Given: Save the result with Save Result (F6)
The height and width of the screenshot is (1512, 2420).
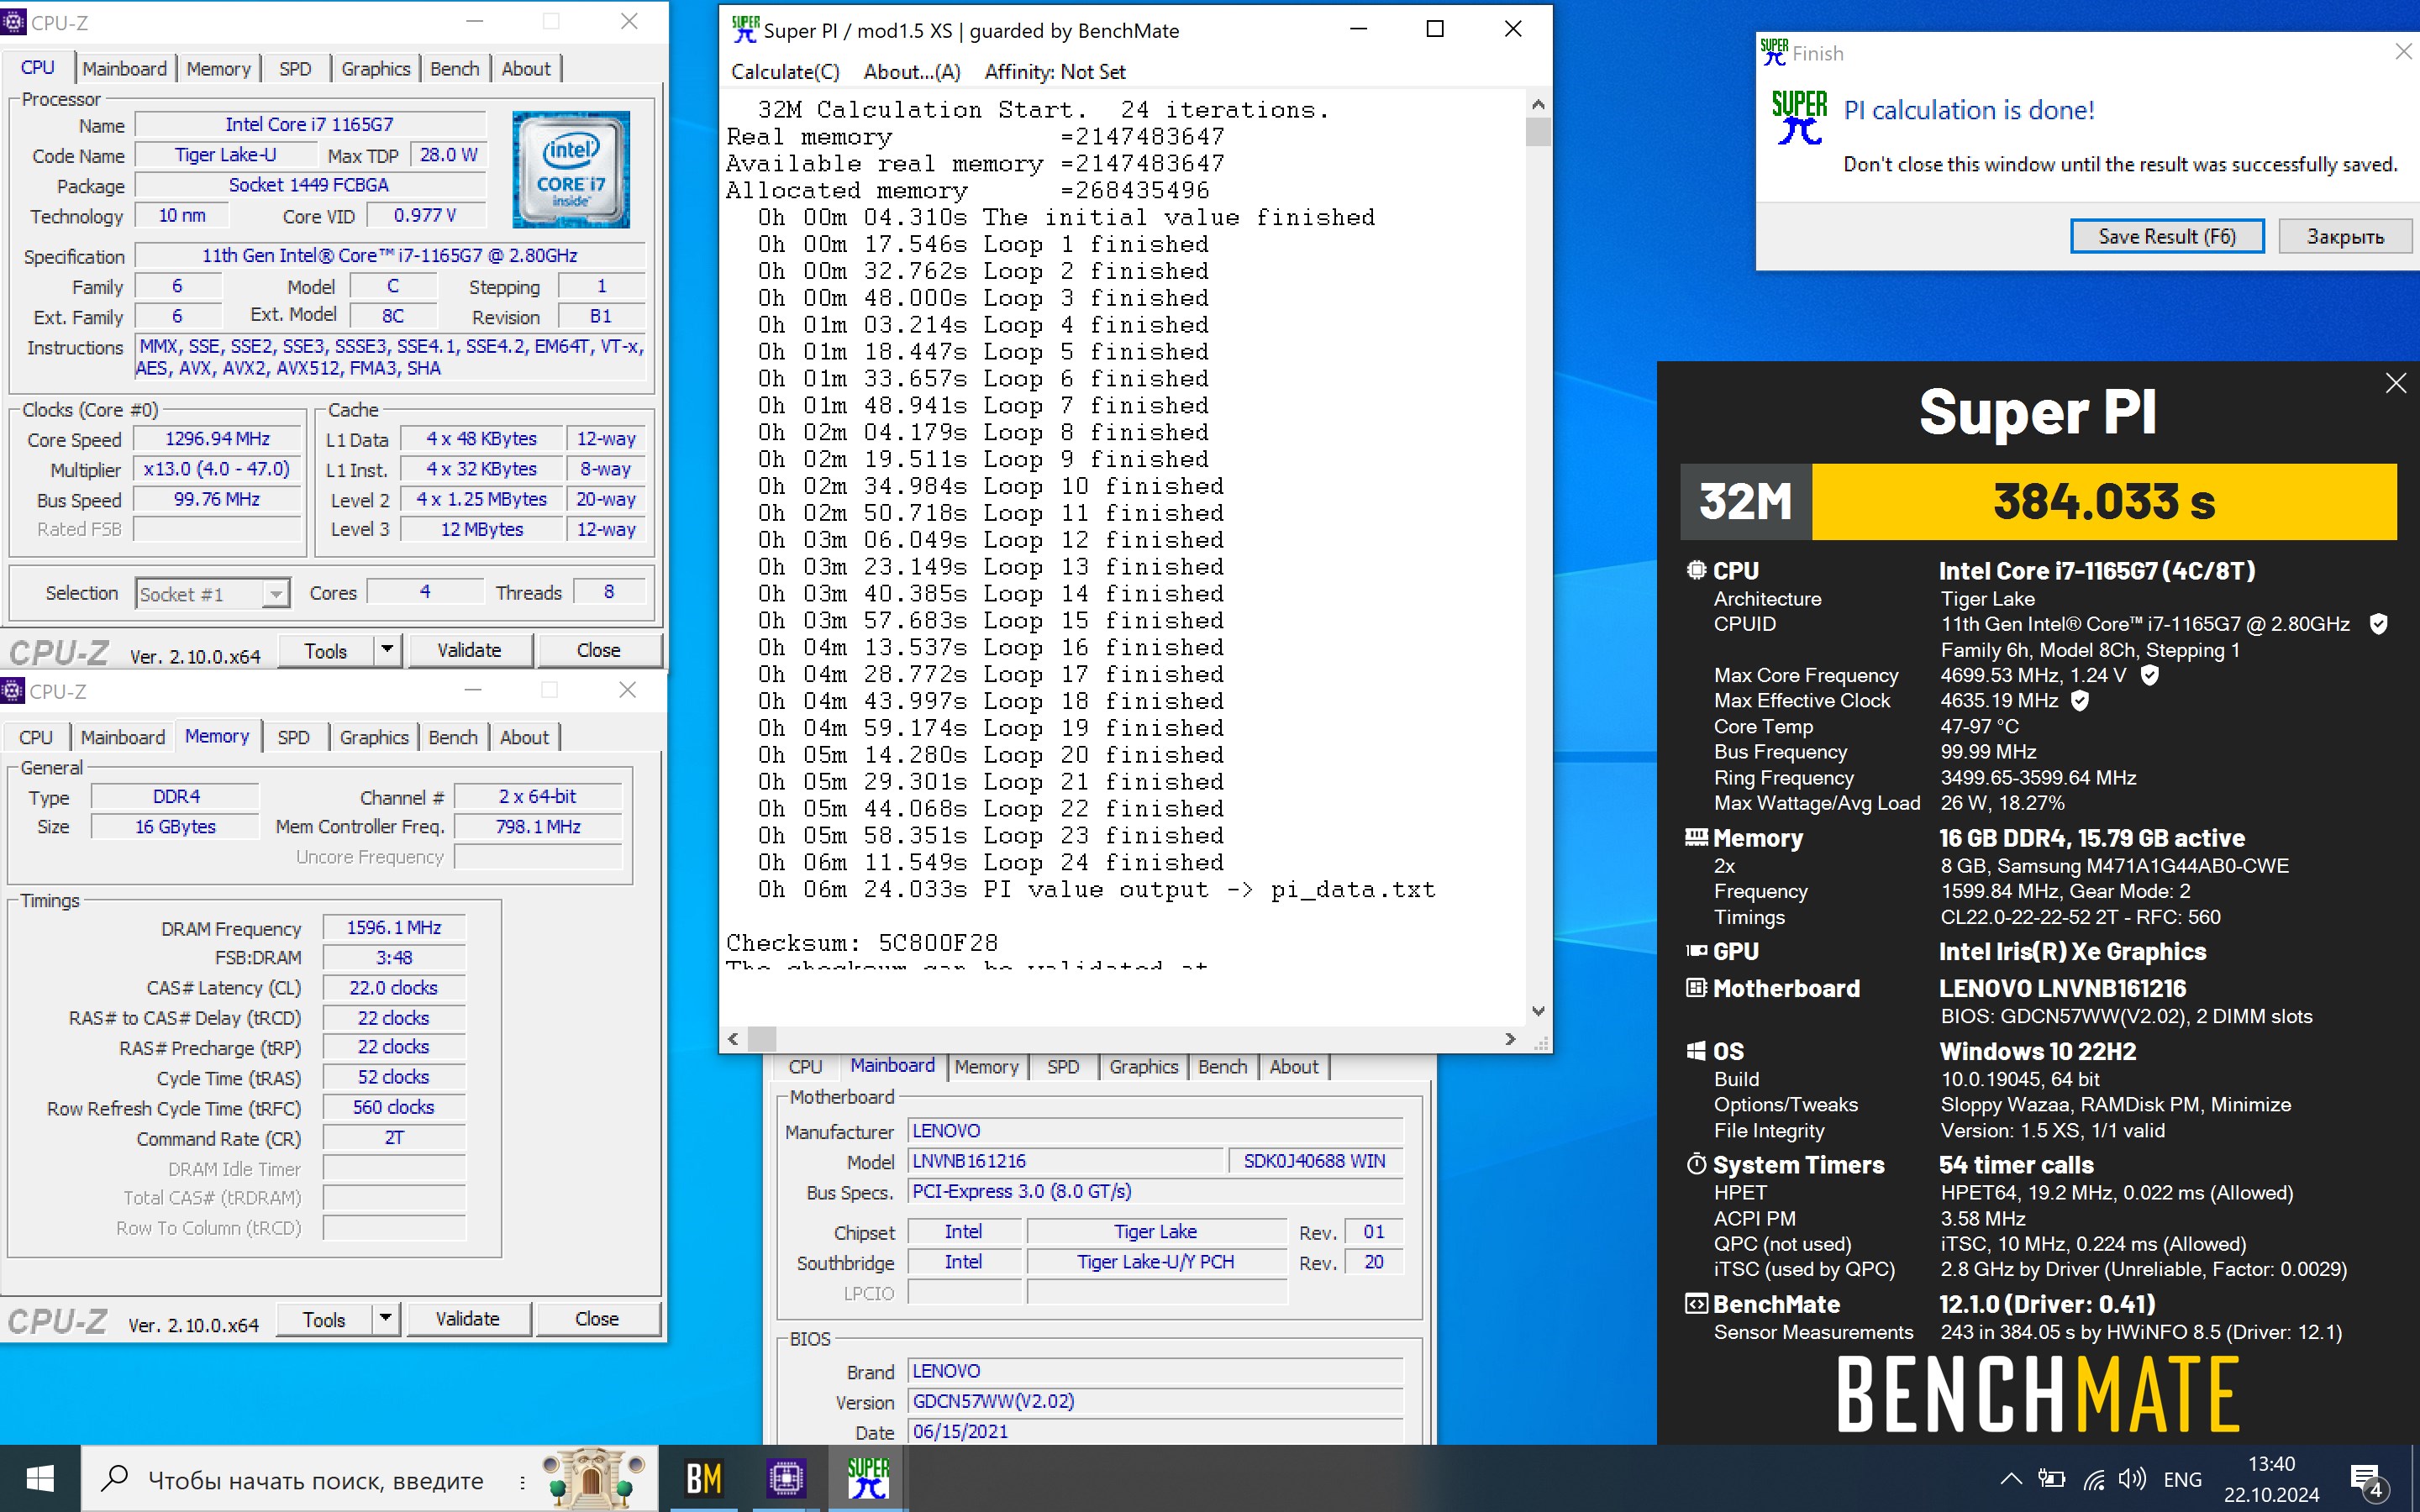Looking at the screenshot, I should 2166,236.
